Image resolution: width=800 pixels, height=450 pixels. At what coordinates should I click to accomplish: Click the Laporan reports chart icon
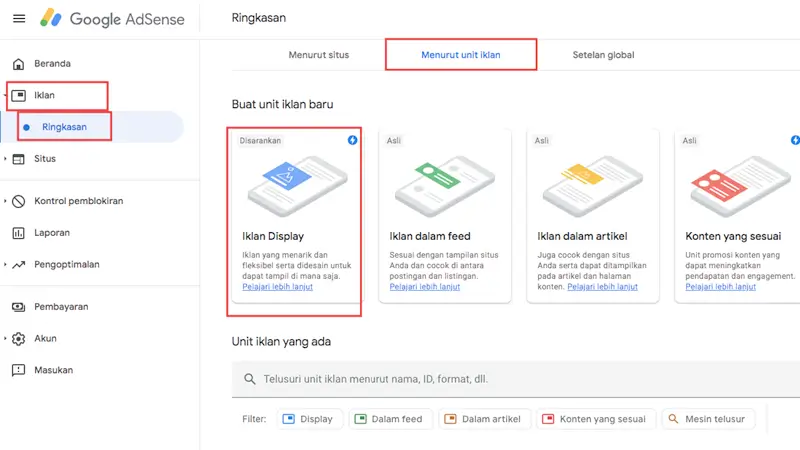tap(18, 233)
